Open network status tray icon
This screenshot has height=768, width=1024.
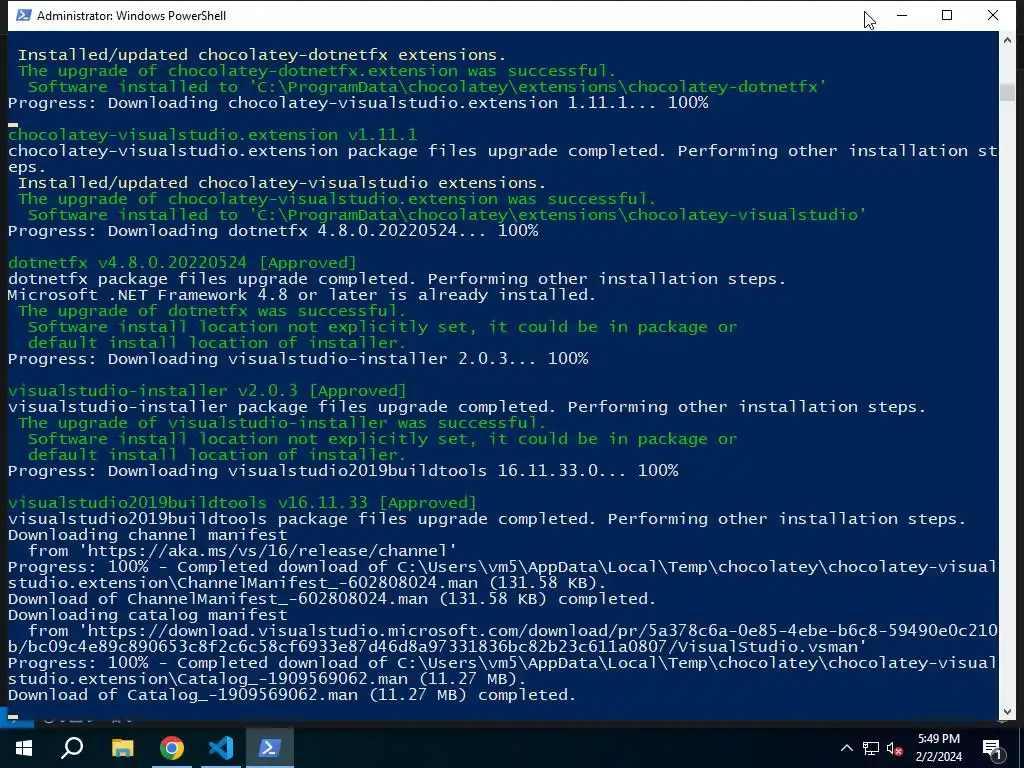[870, 748]
